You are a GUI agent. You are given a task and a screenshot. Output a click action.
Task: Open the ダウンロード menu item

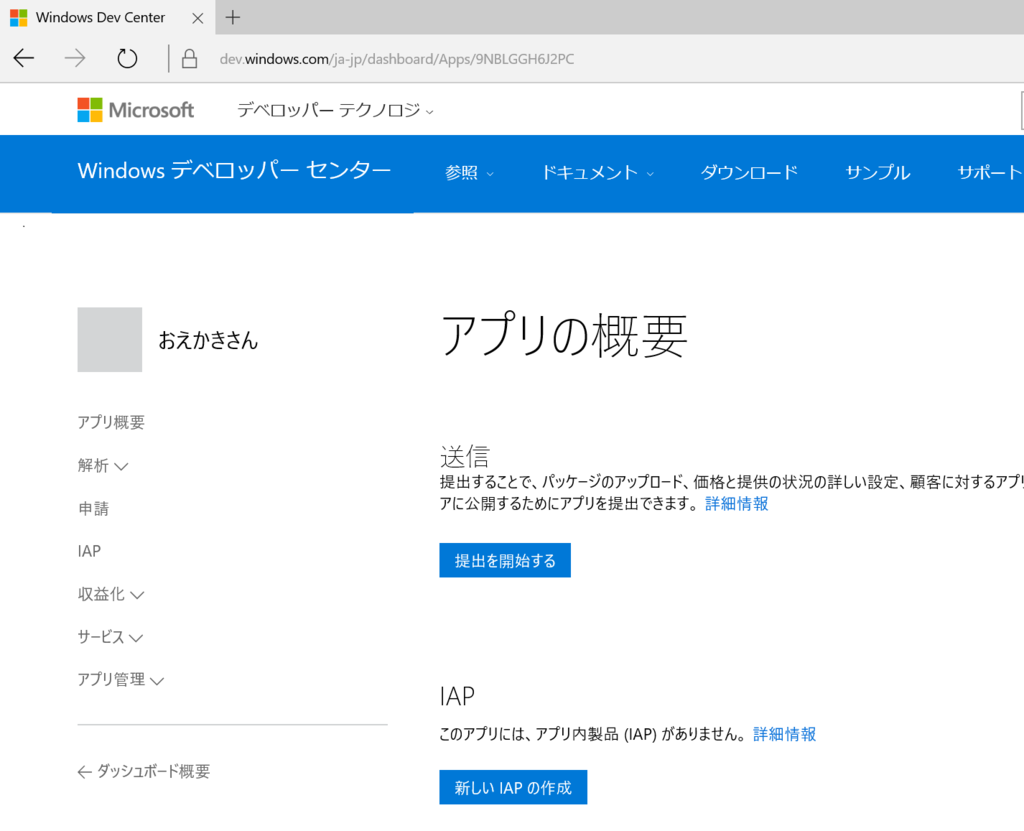pyautogui.click(x=749, y=172)
